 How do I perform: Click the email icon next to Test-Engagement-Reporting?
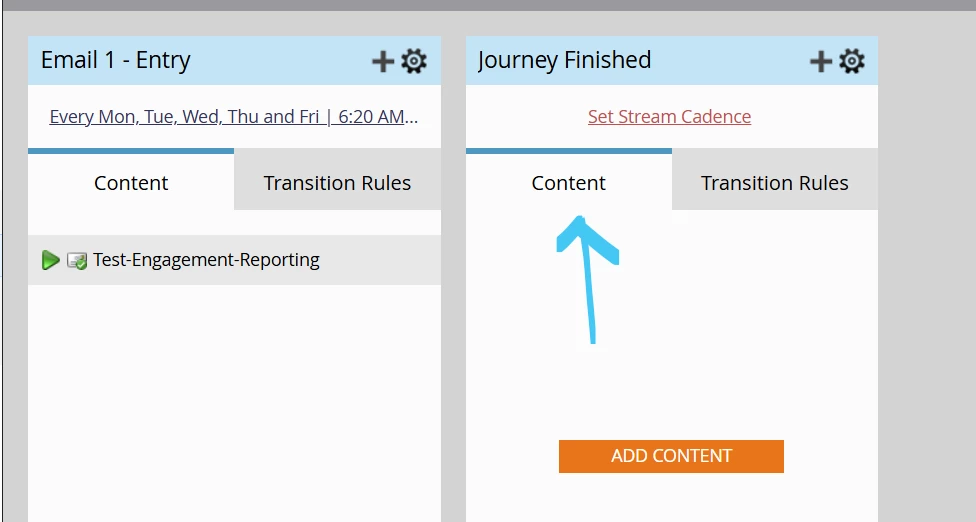(x=77, y=261)
